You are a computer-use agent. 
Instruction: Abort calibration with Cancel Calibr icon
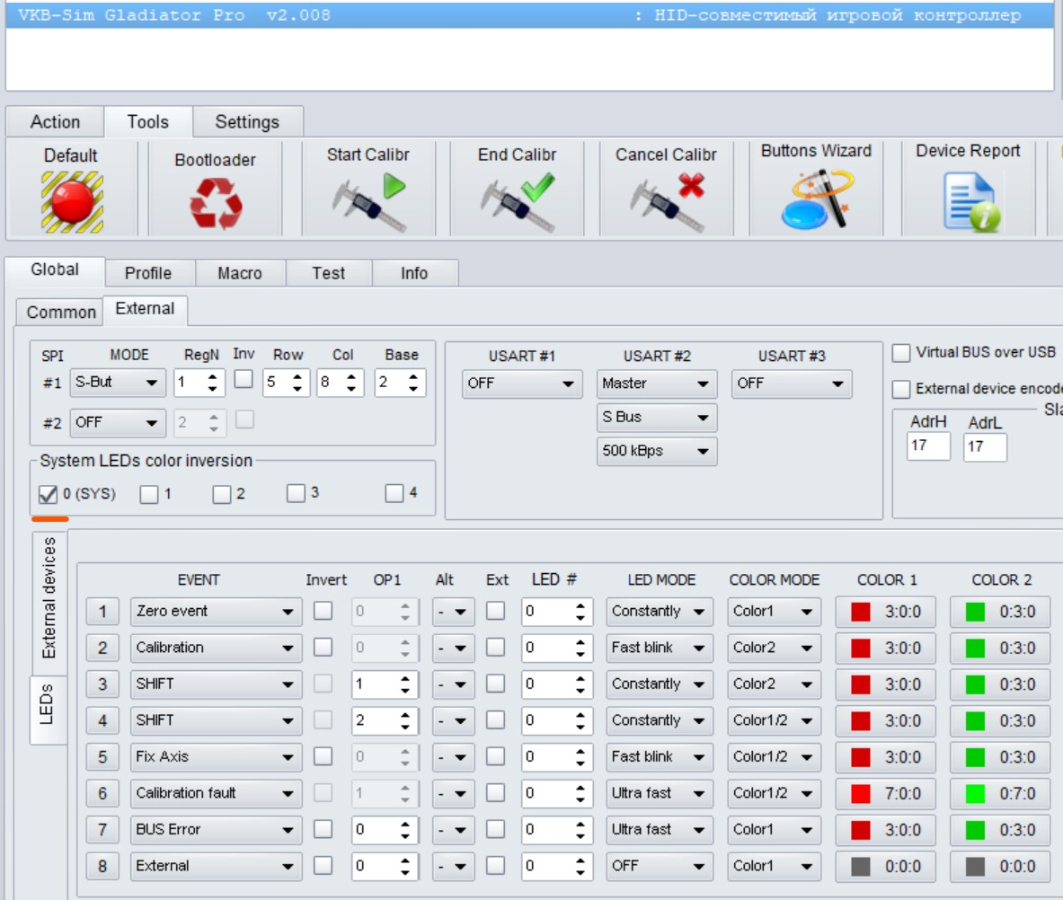coord(667,201)
